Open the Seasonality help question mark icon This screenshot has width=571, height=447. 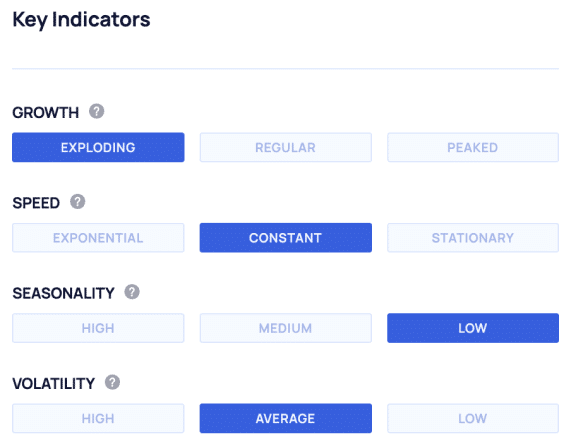click(132, 292)
